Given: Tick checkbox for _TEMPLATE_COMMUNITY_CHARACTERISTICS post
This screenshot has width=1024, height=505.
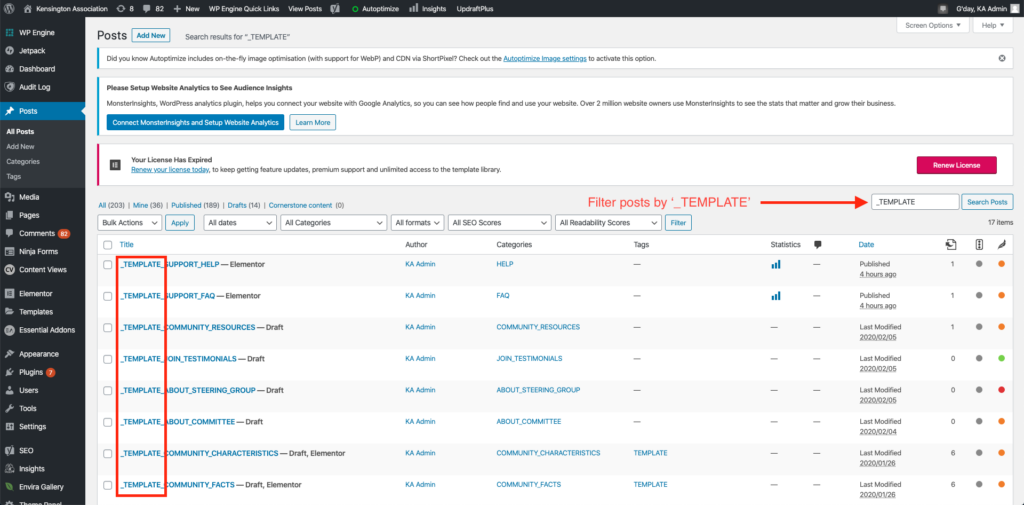Looking at the screenshot, I should tap(108, 453).
